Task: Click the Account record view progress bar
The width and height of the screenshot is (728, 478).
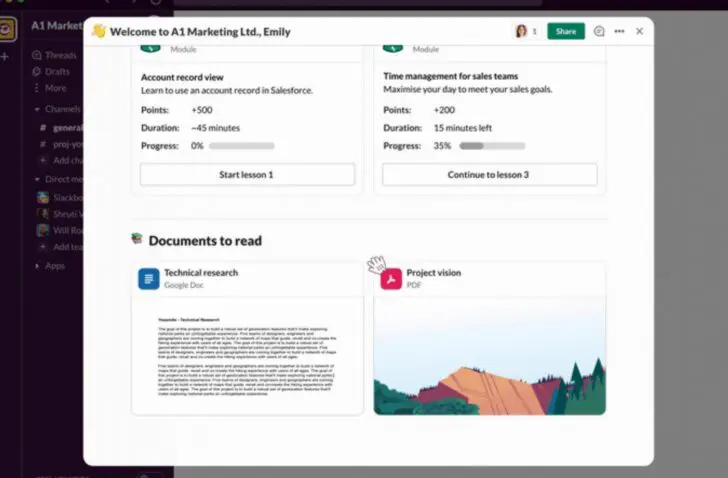Action: coord(241,146)
